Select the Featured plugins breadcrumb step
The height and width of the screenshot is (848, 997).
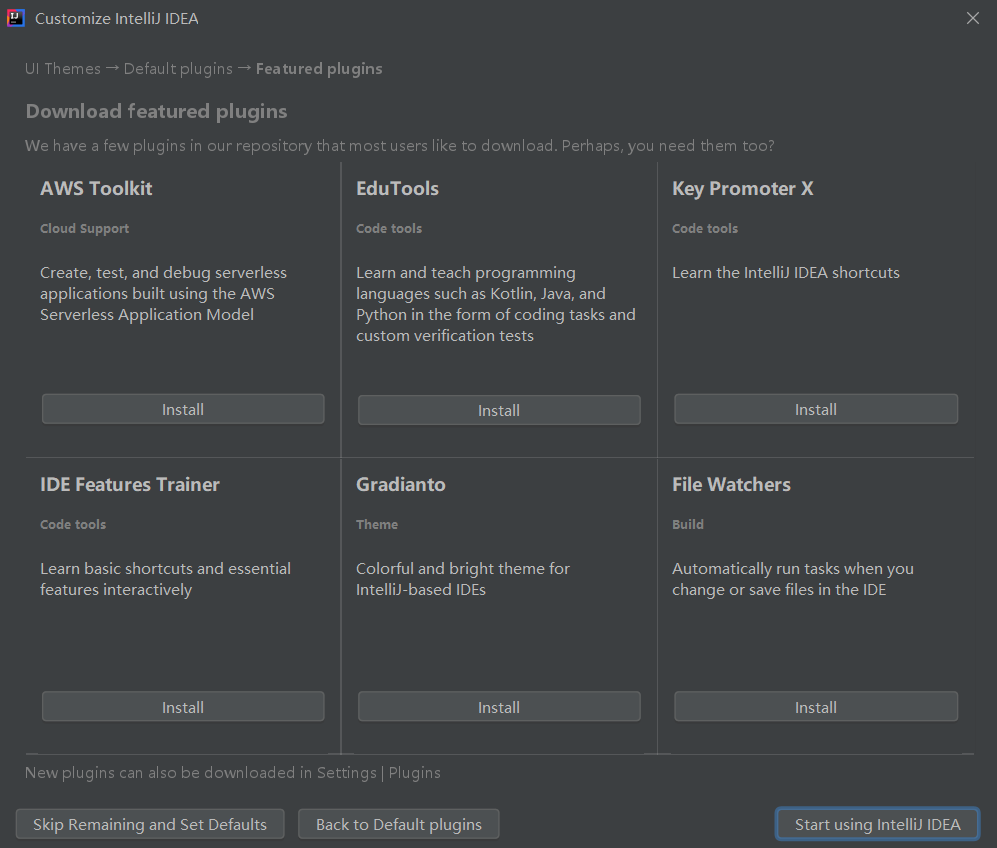click(319, 69)
